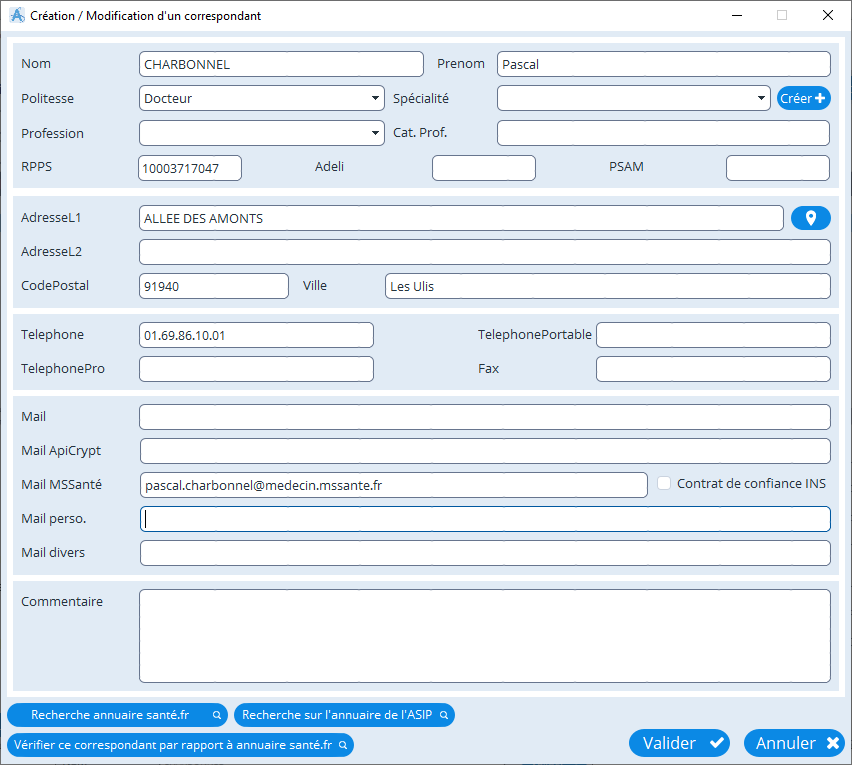
Task: Focus the Nom field containing CHARBONNEL
Action: pyautogui.click(x=281, y=64)
